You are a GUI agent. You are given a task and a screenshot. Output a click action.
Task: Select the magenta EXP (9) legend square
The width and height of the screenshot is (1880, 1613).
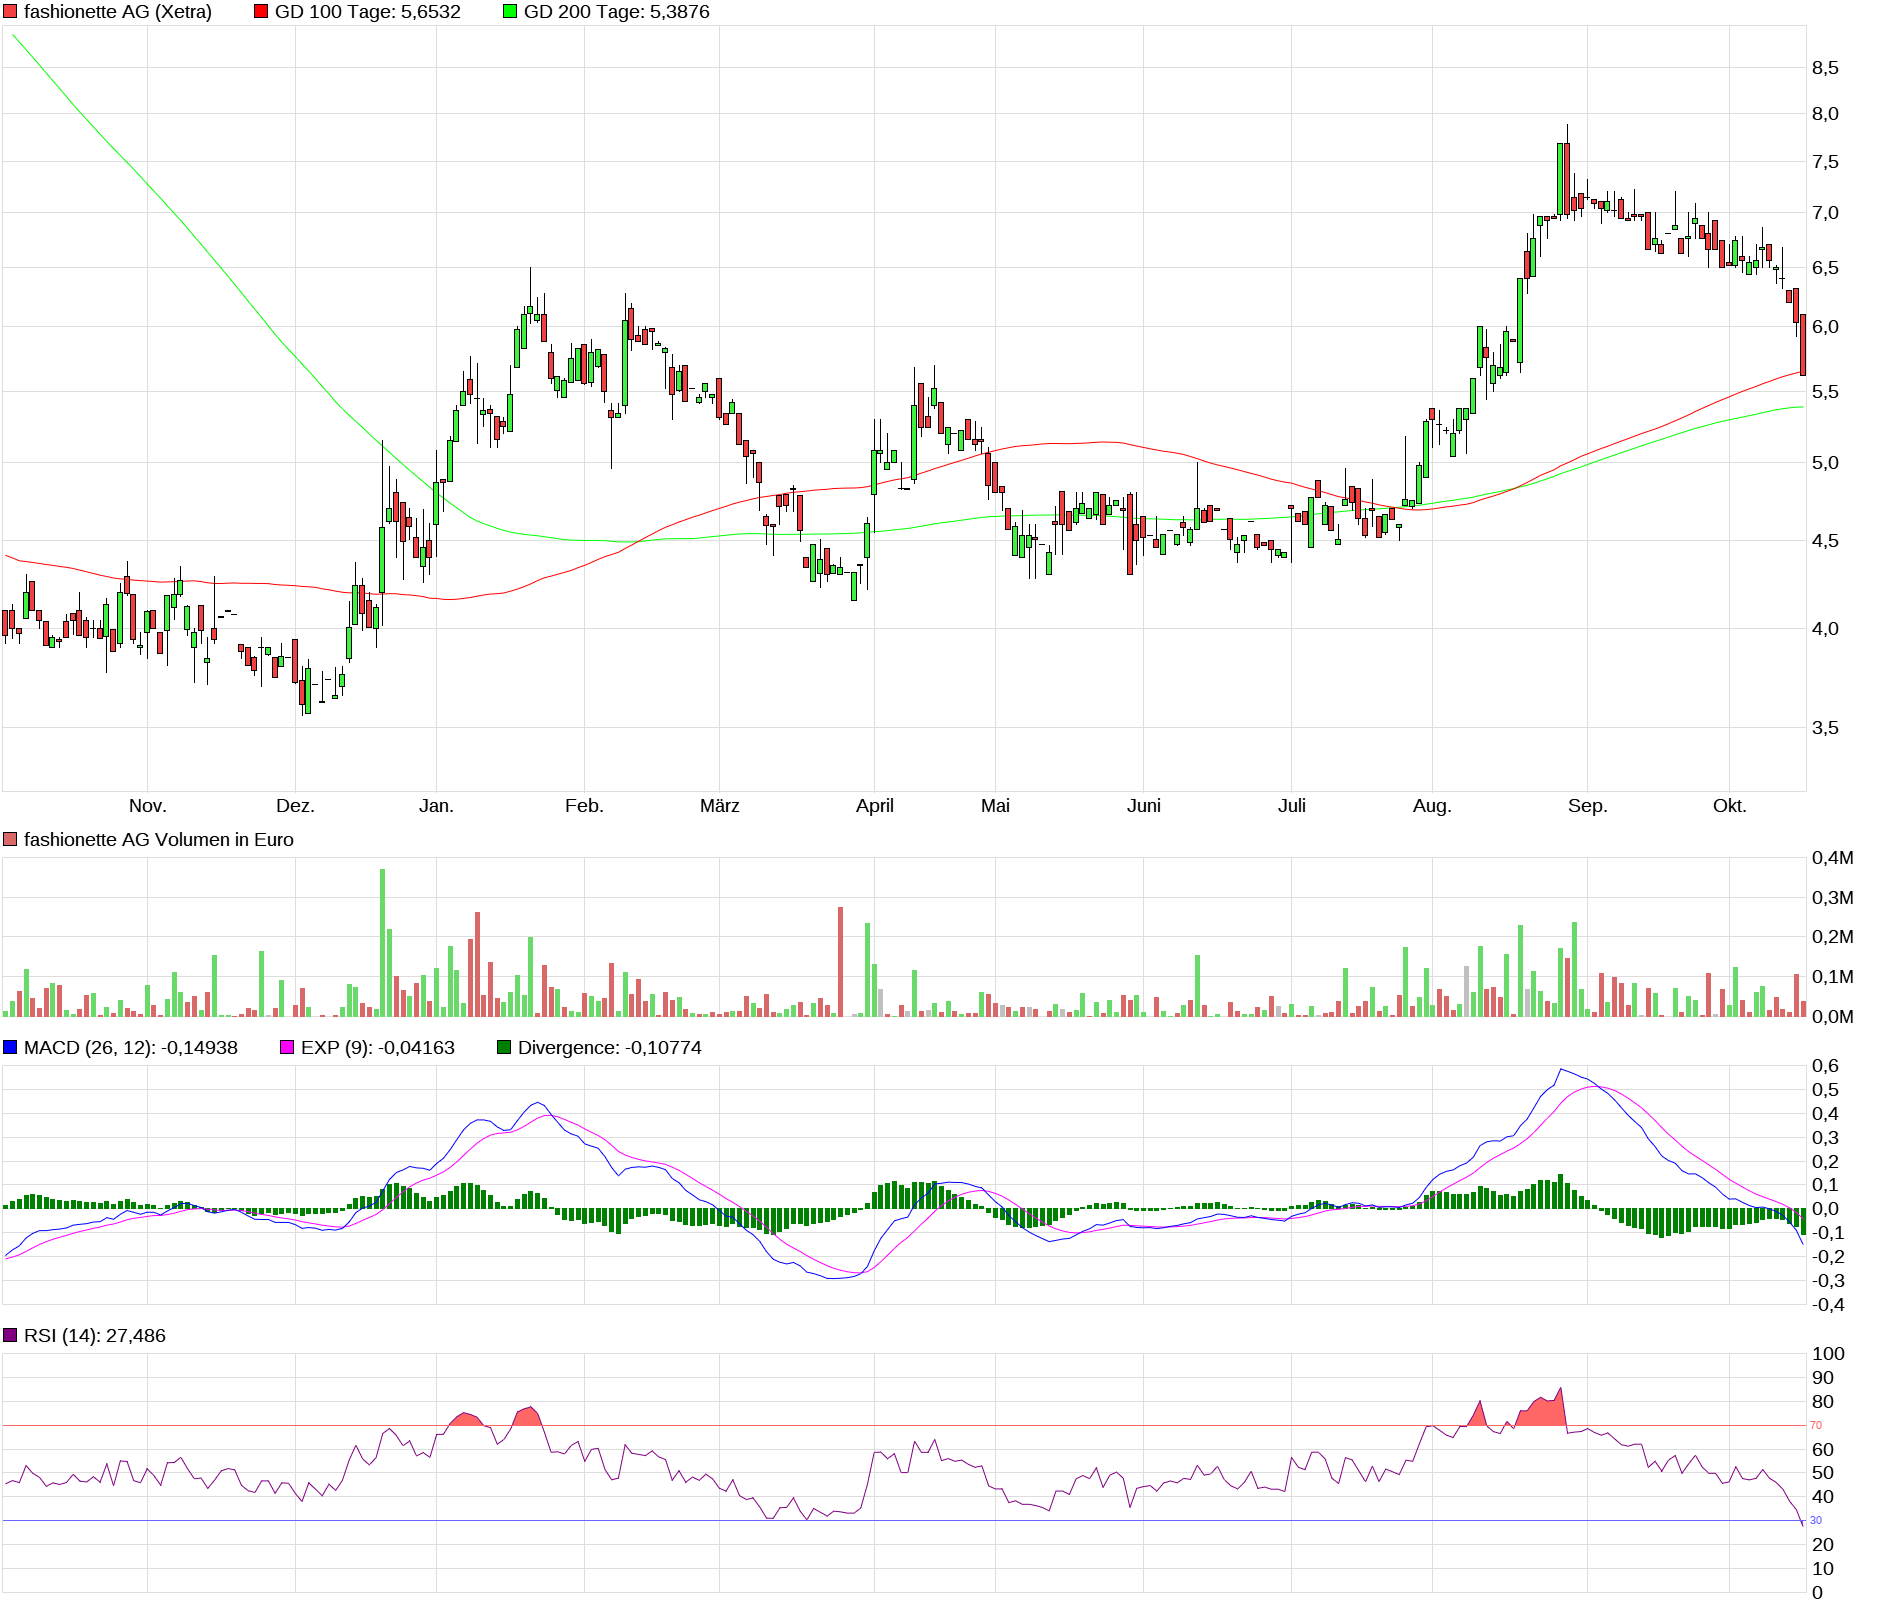point(287,1048)
